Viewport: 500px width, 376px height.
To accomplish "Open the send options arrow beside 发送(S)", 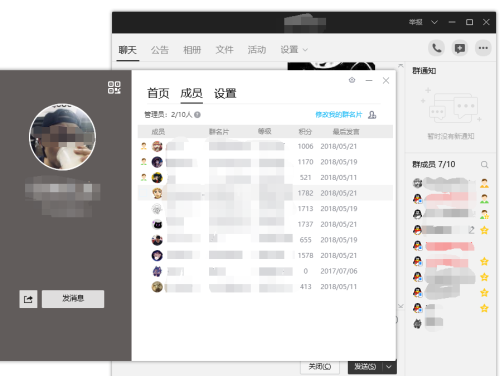I will tap(389, 367).
